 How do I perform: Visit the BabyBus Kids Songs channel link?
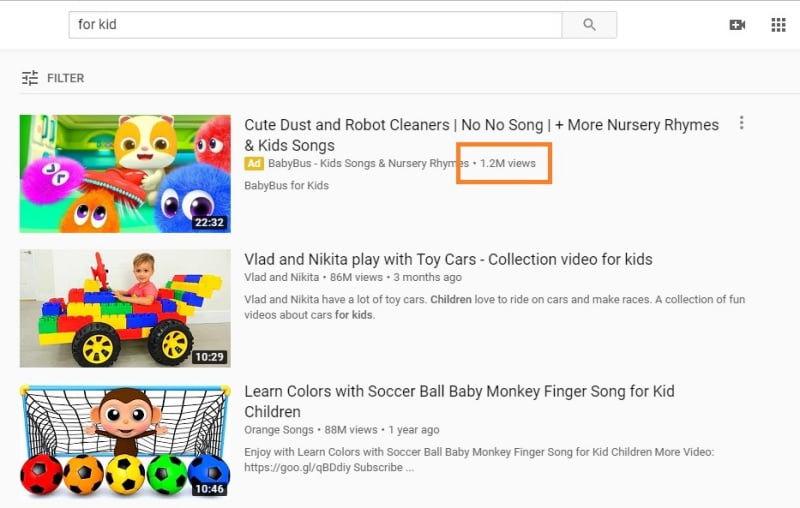click(368, 163)
